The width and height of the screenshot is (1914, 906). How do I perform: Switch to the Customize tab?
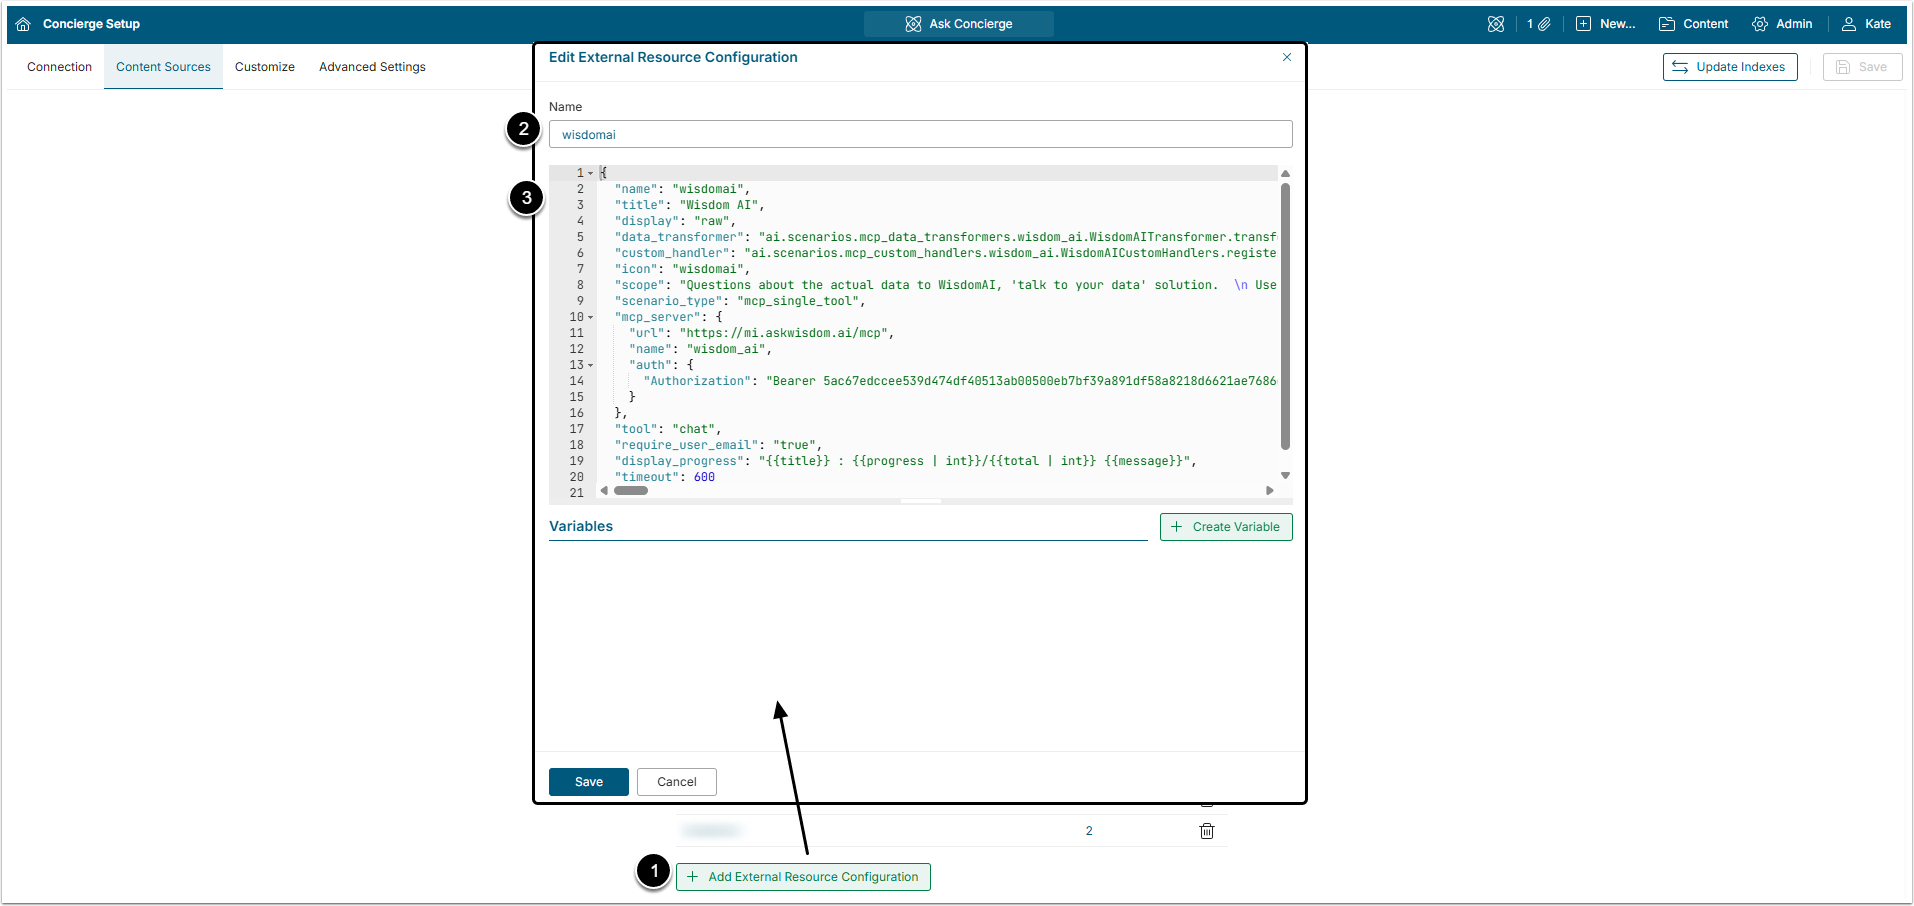264,67
